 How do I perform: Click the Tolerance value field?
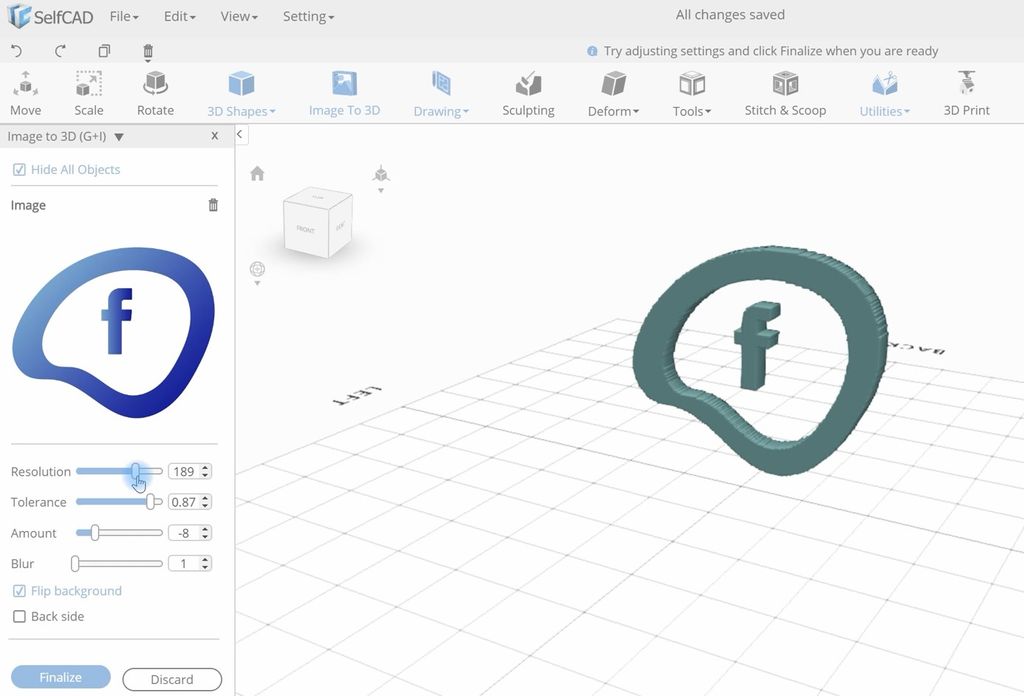184,502
